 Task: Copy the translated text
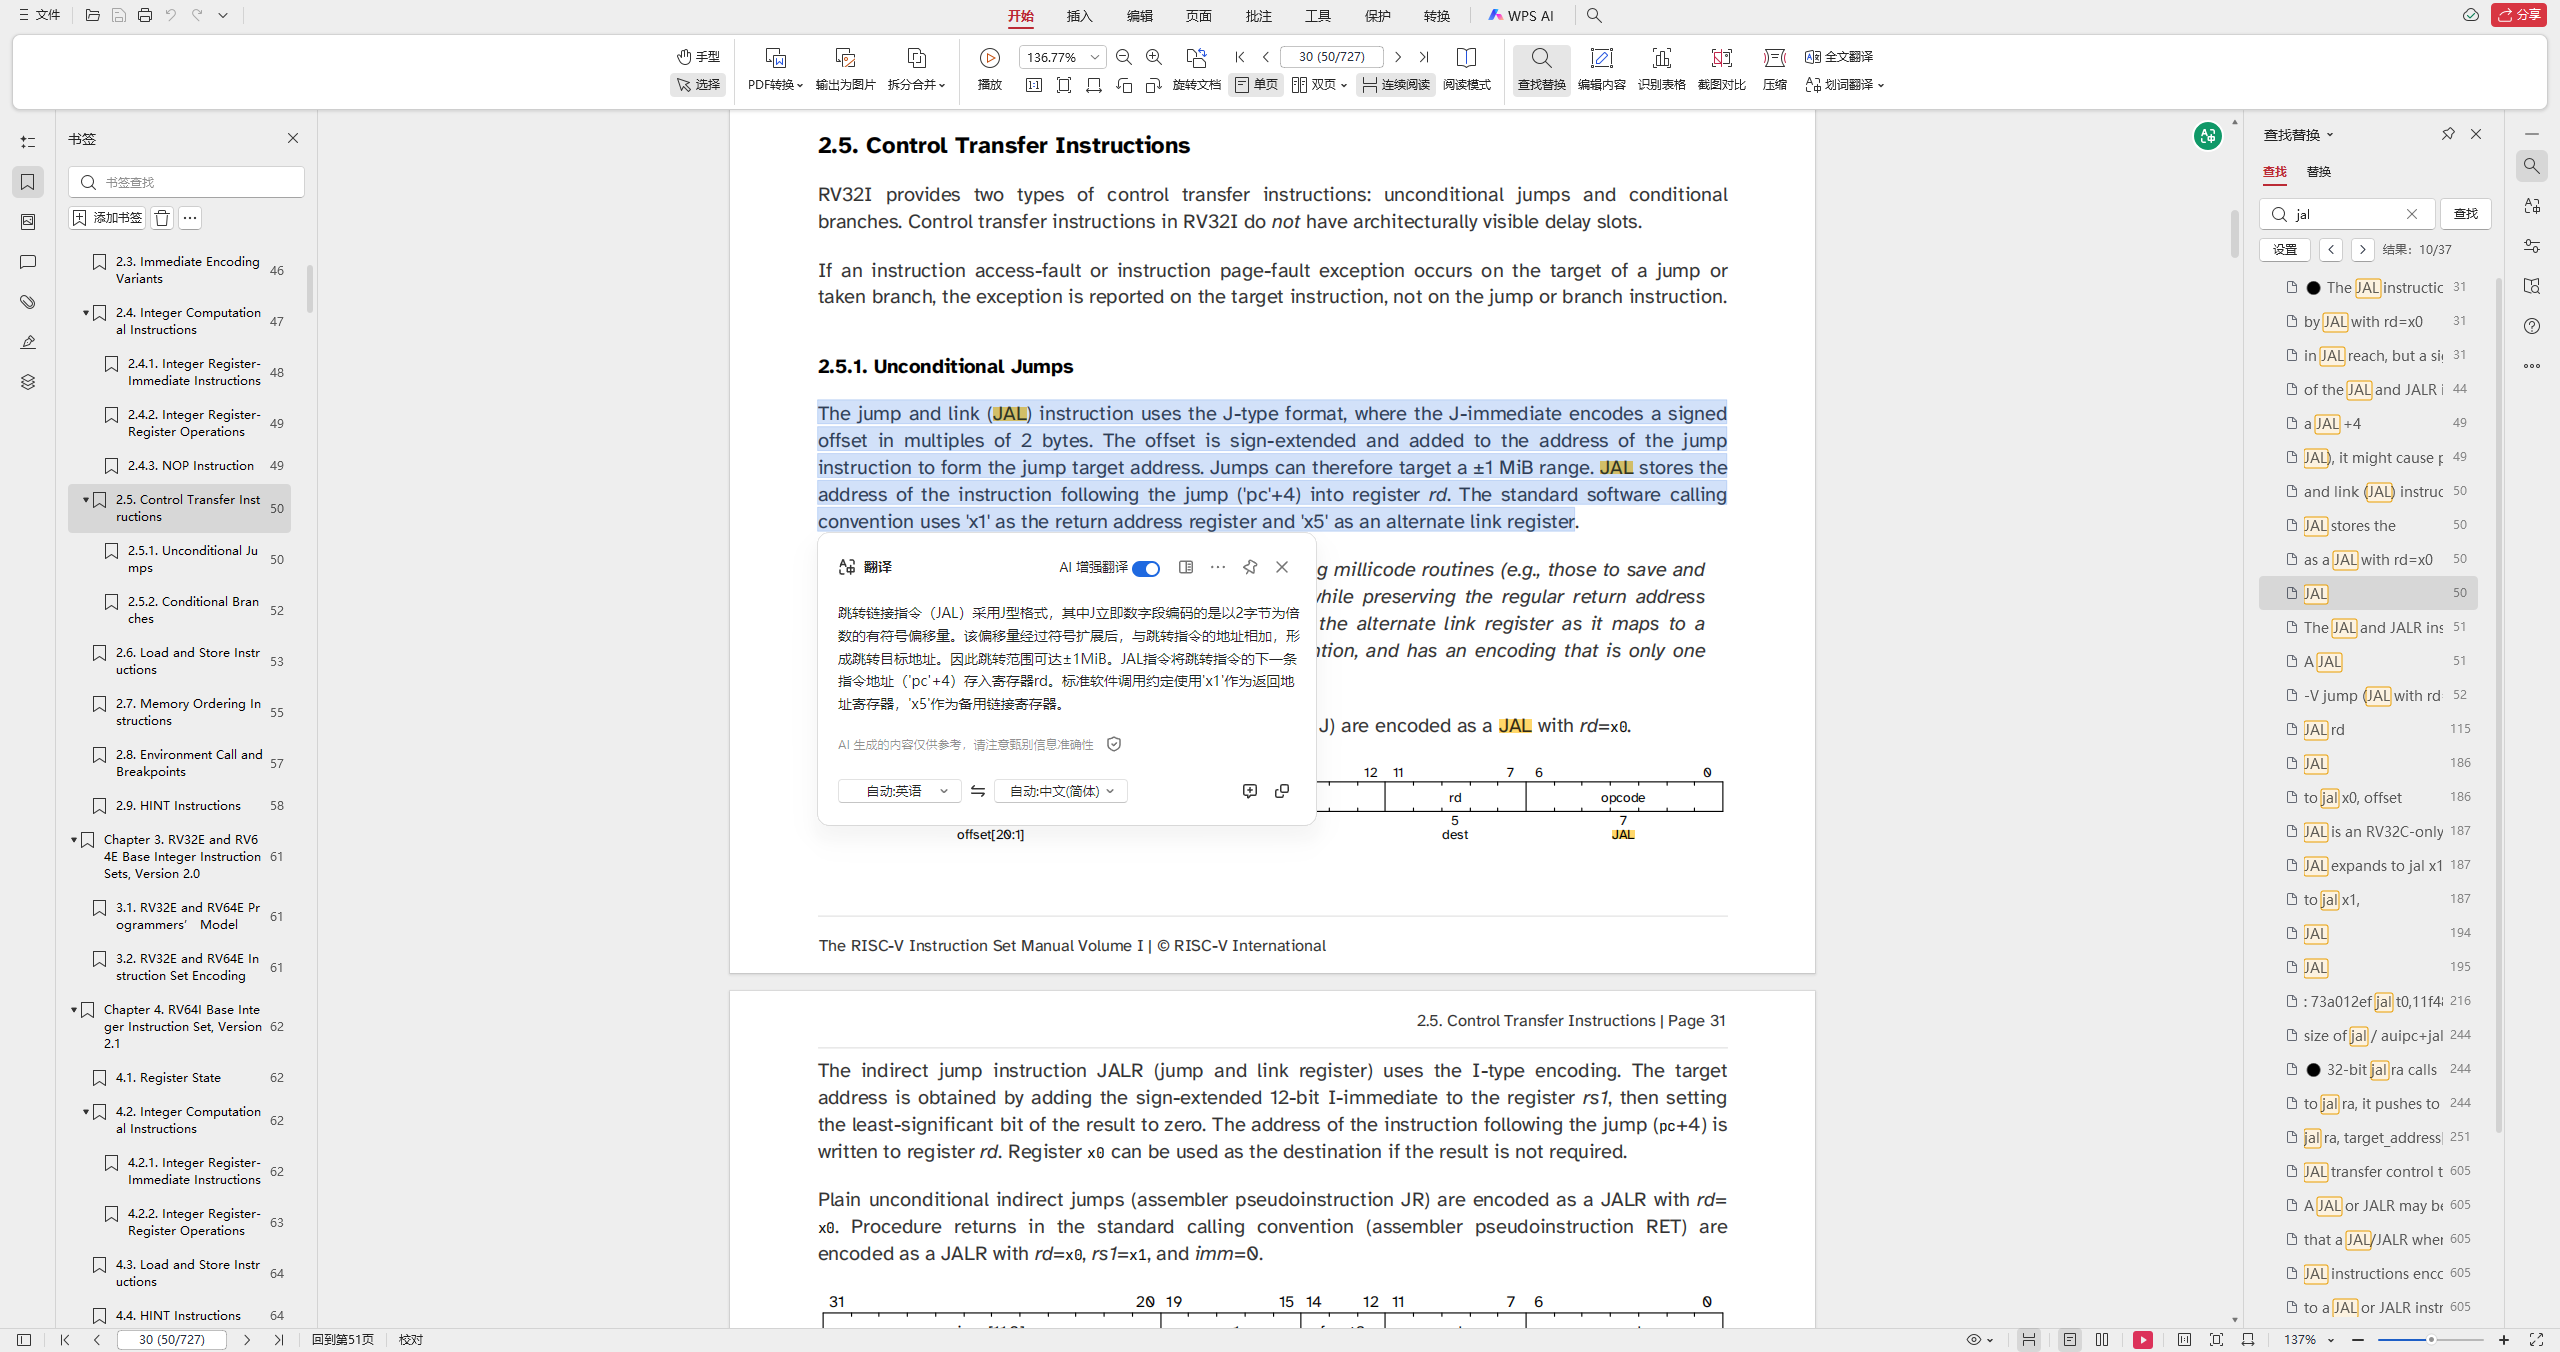point(1282,791)
